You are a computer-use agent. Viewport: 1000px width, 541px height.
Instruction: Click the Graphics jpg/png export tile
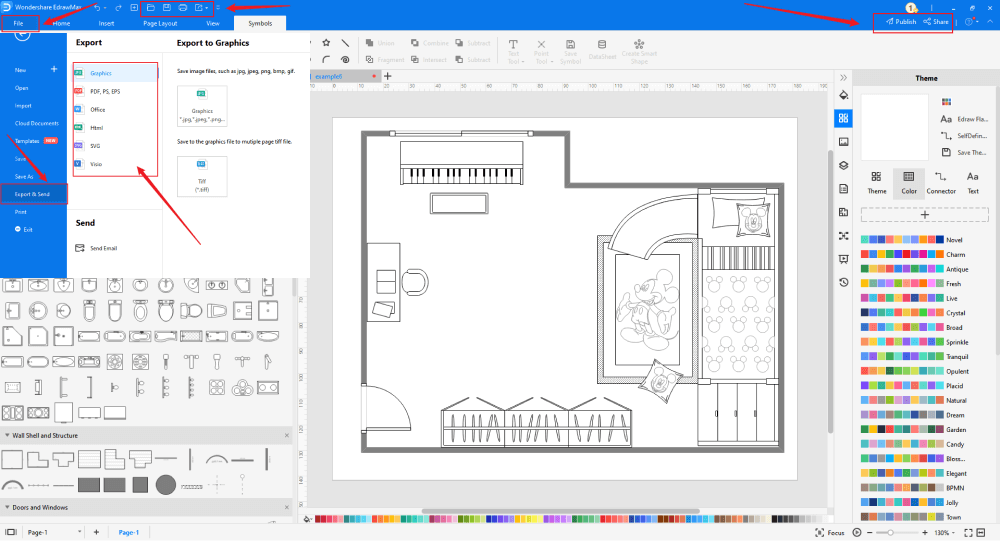[202, 106]
